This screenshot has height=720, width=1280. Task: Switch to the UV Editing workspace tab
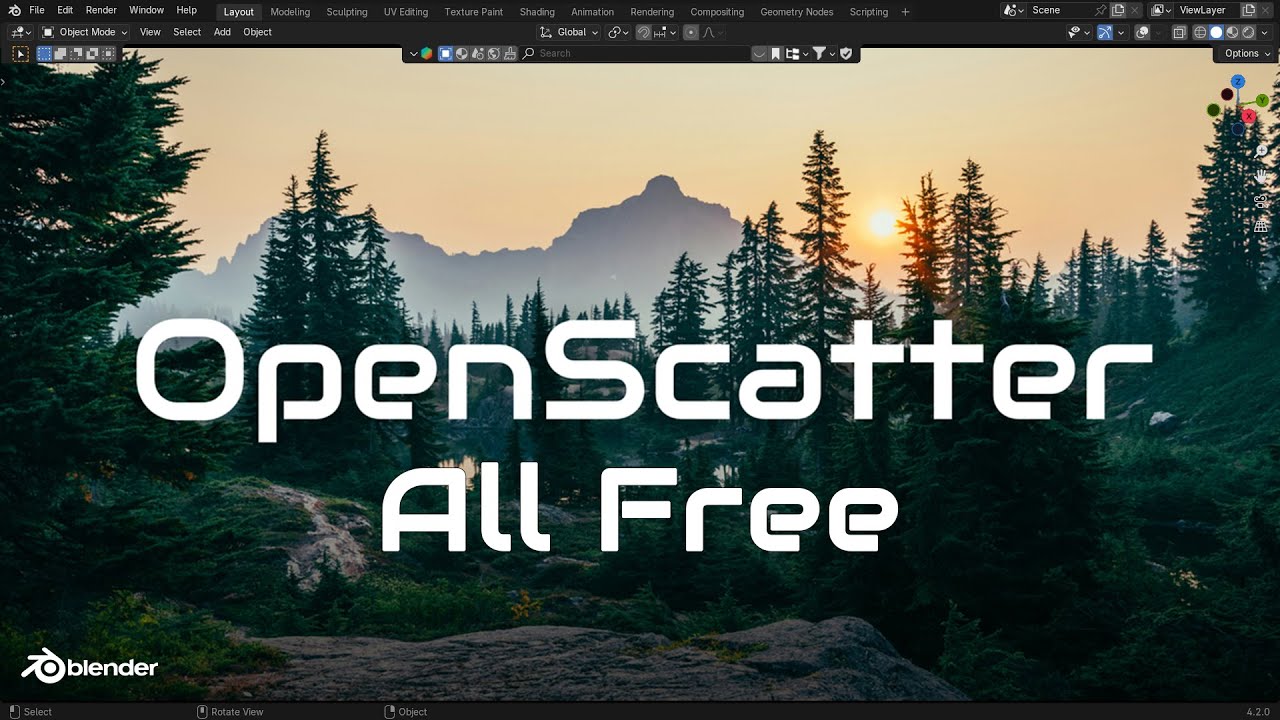405,12
